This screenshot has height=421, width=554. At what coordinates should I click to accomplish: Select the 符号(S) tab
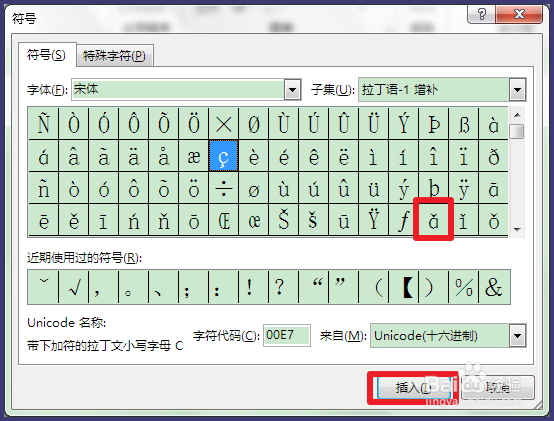coord(47,55)
